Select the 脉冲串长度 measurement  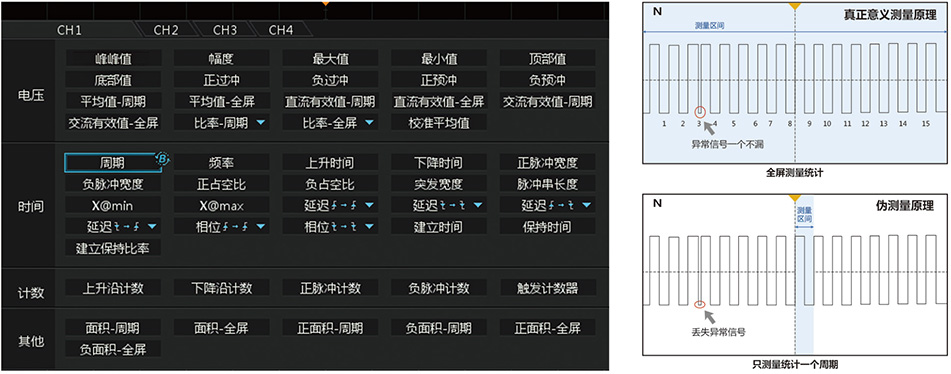[x=548, y=184]
